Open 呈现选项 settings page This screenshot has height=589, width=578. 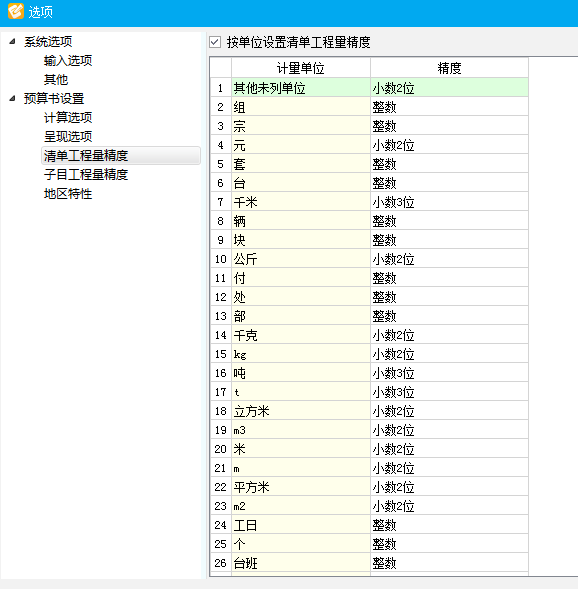(x=68, y=136)
